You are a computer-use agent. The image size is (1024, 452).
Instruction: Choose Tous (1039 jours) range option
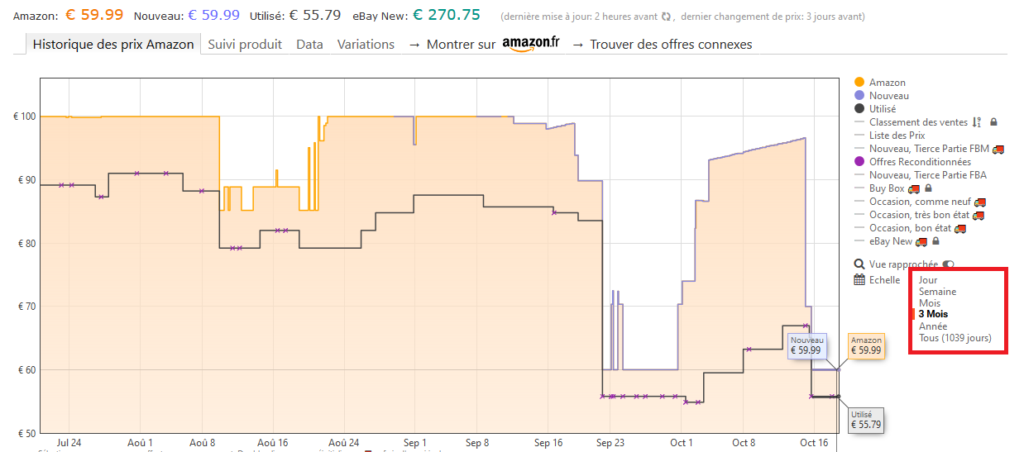tap(955, 338)
